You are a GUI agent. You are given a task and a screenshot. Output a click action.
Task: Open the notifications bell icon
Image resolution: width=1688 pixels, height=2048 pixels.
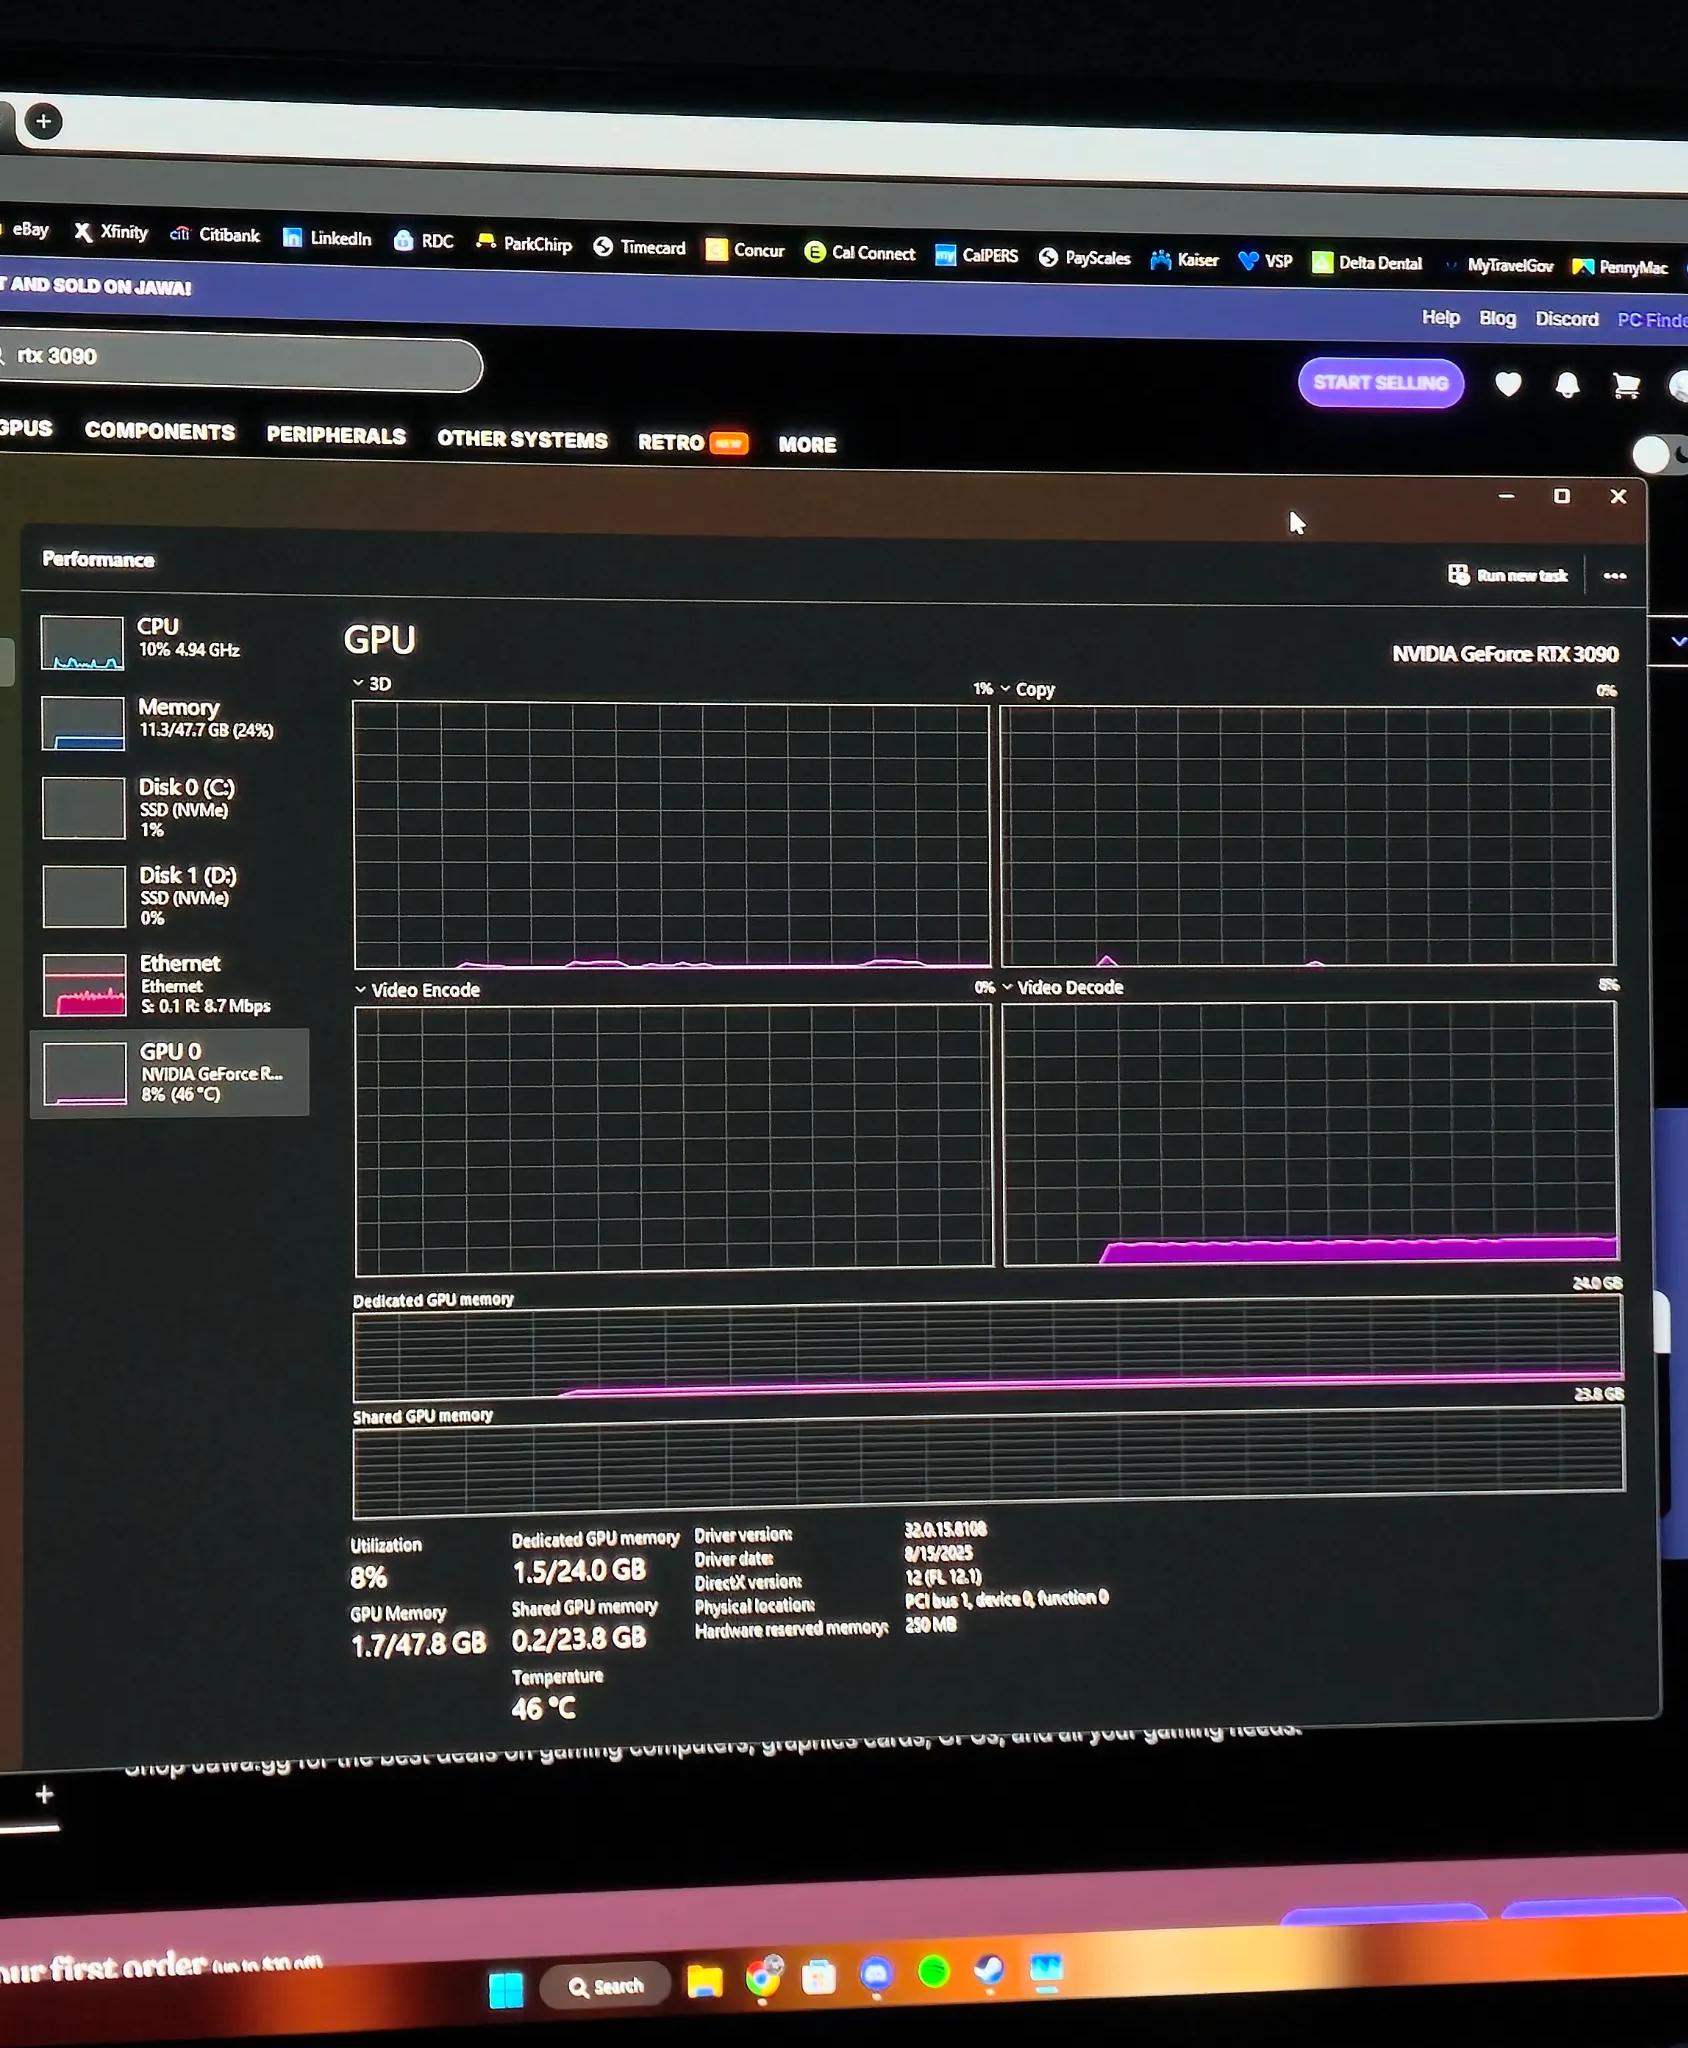coord(1567,386)
